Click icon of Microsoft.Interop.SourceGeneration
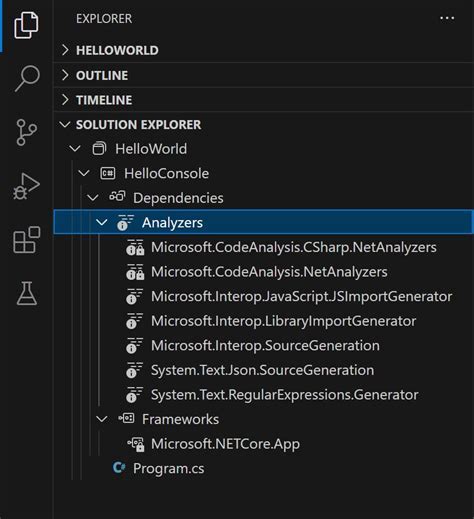 134,346
